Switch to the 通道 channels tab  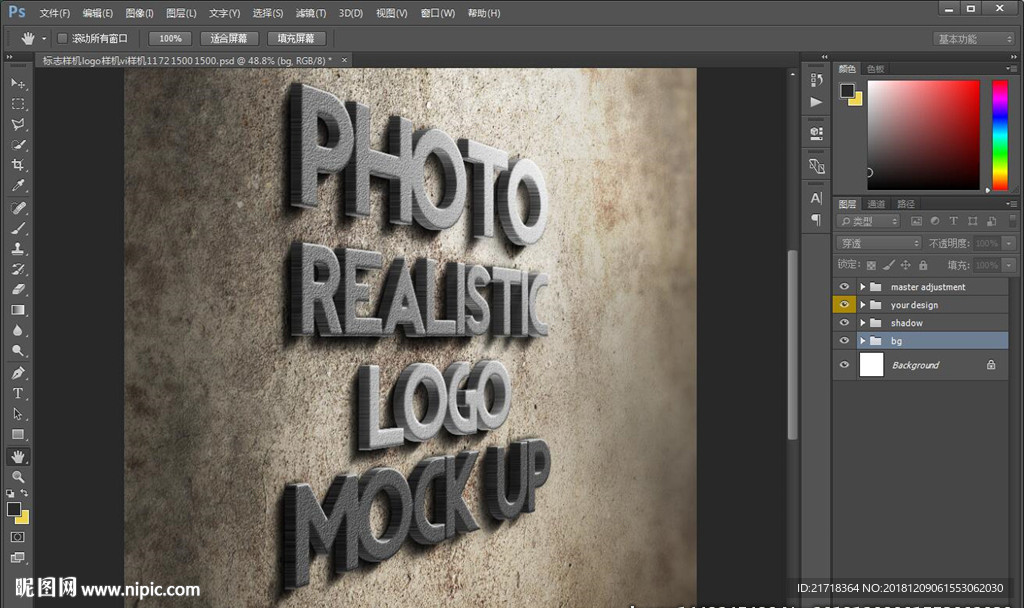coord(876,204)
